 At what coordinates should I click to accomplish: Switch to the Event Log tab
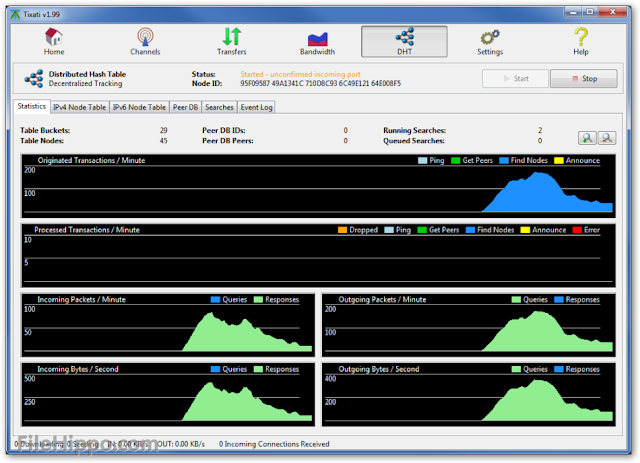pyautogui.click(x=256, y=107)
